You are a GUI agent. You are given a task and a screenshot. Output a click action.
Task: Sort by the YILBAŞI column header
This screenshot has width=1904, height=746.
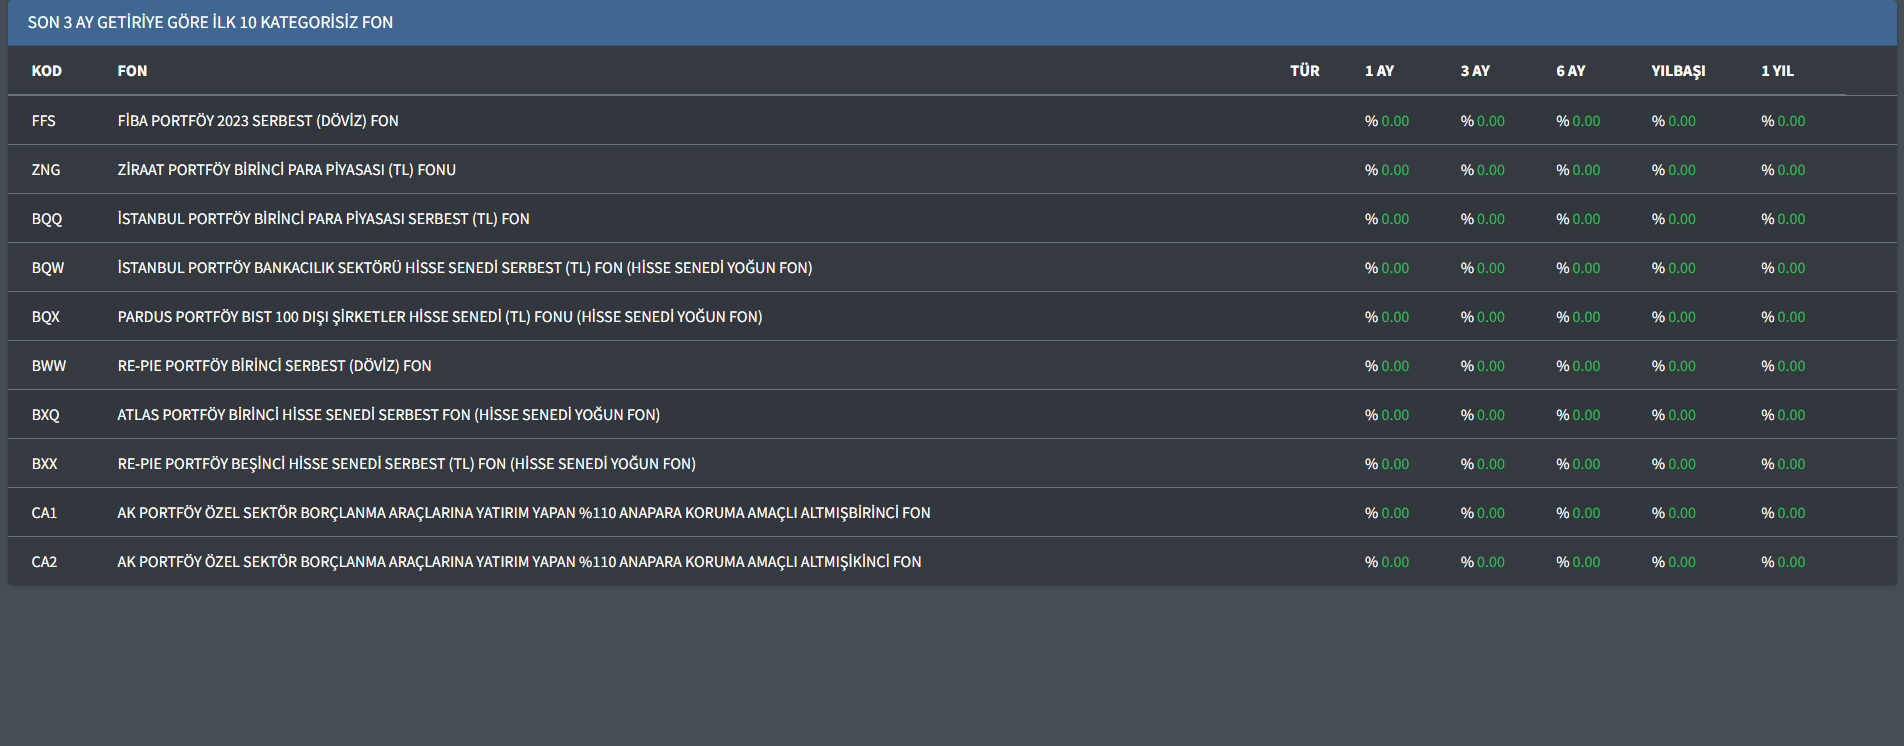1677,71
